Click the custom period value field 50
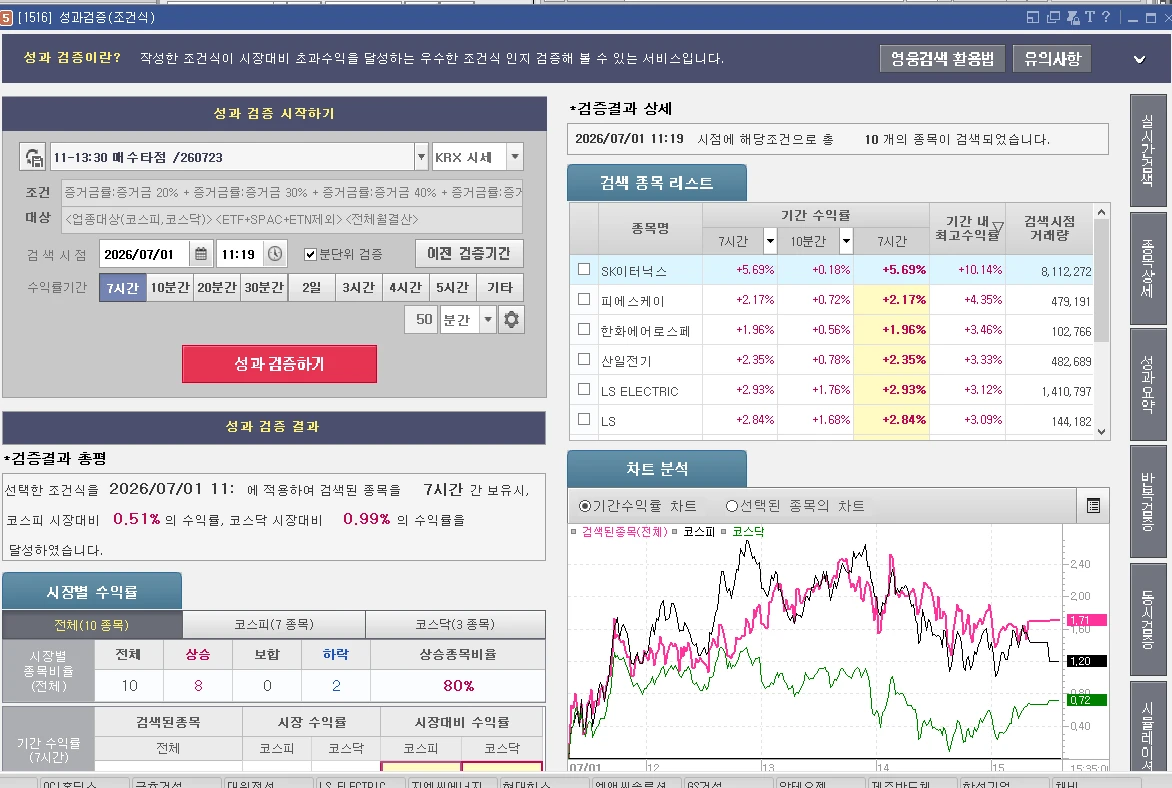Viewport: 1172px width, 788px height. point(423,319)
